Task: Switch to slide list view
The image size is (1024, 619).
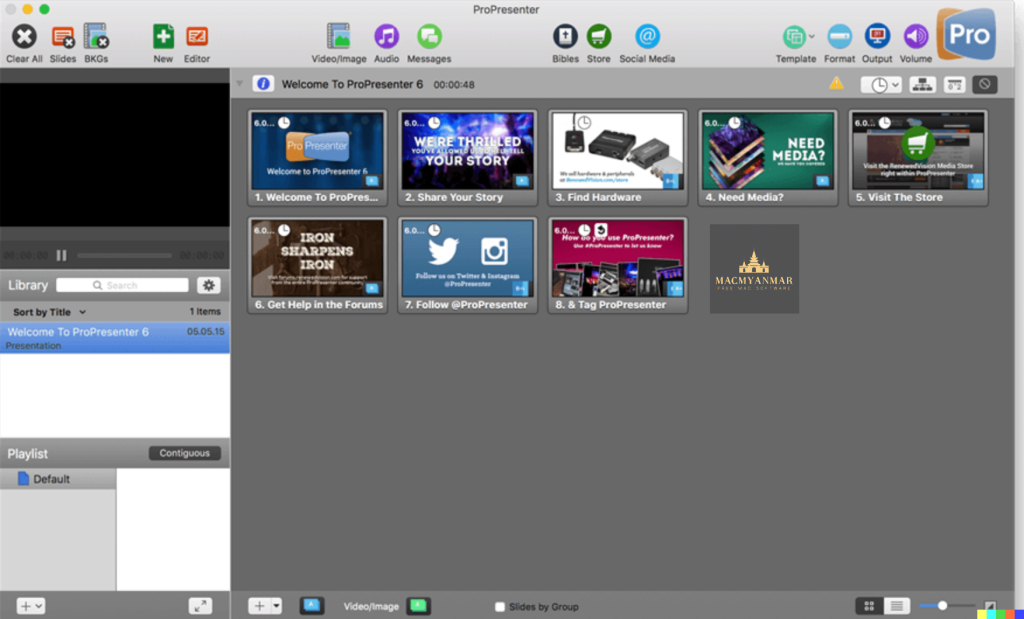Action: click(897, 607)
